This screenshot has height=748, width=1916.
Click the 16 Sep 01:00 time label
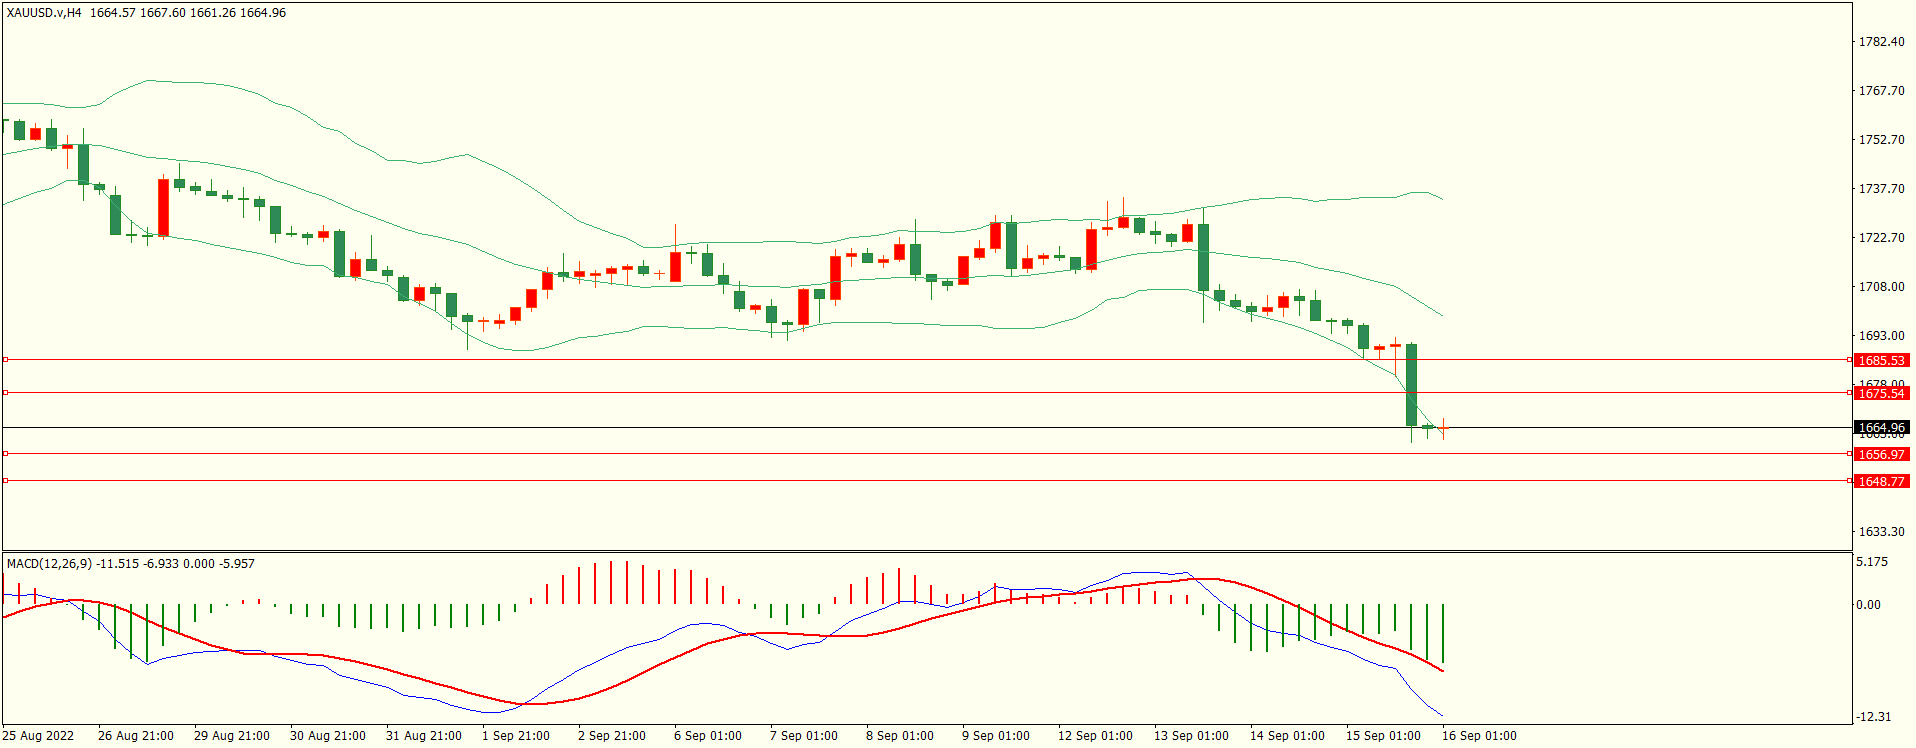1478,736
